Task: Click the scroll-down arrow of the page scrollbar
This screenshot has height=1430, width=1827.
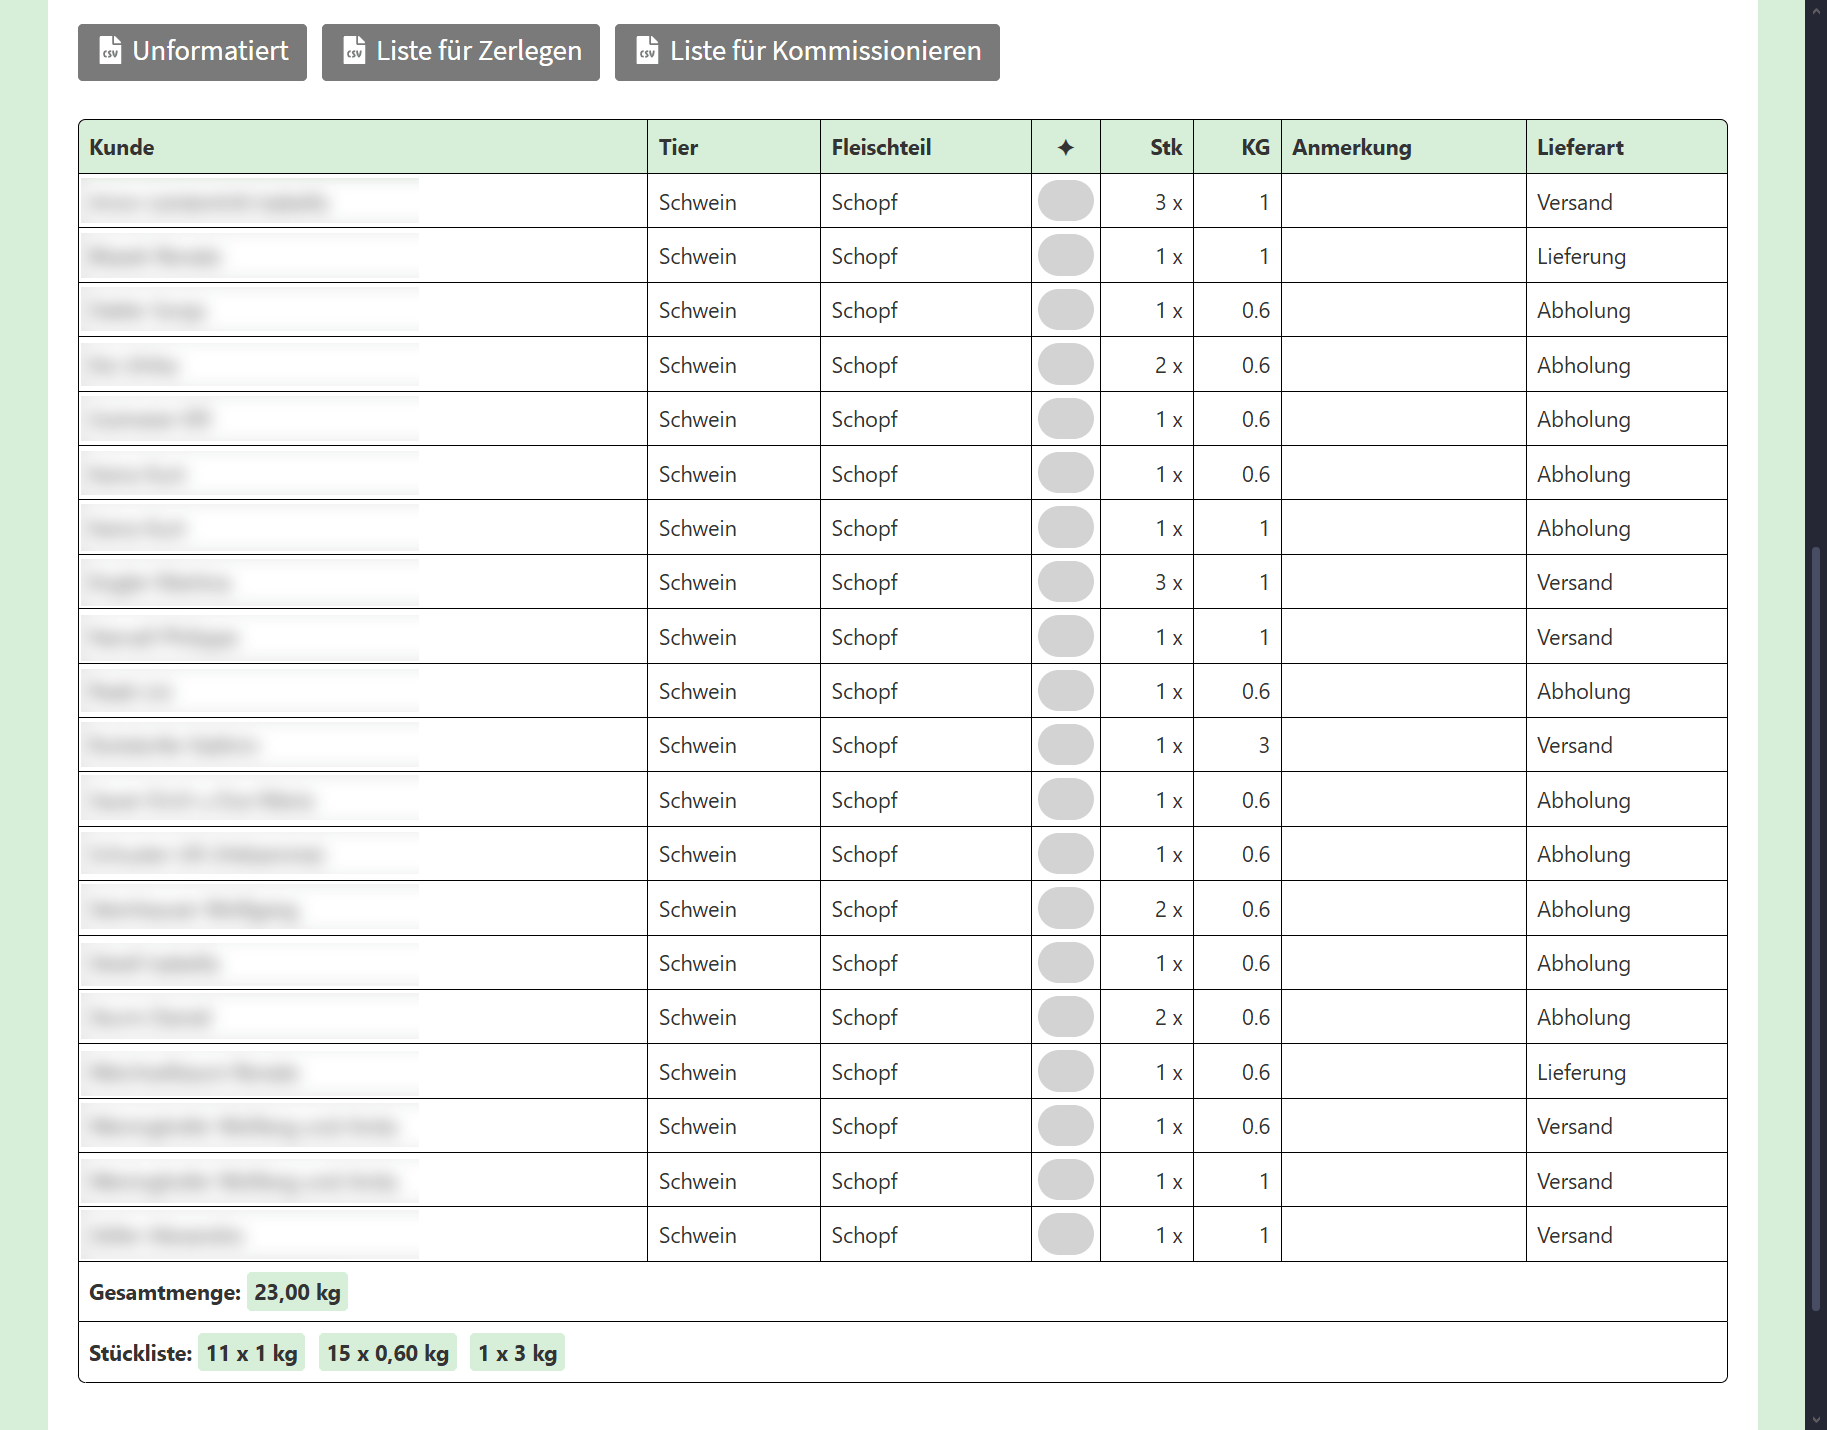Action: click(x=1816, y=1420)
